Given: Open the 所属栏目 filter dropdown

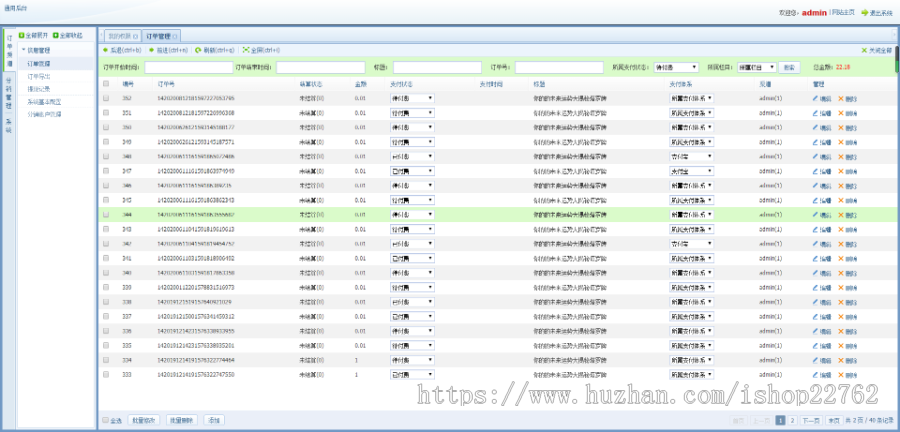Looking at the screenshot, I should click(756, 67).
